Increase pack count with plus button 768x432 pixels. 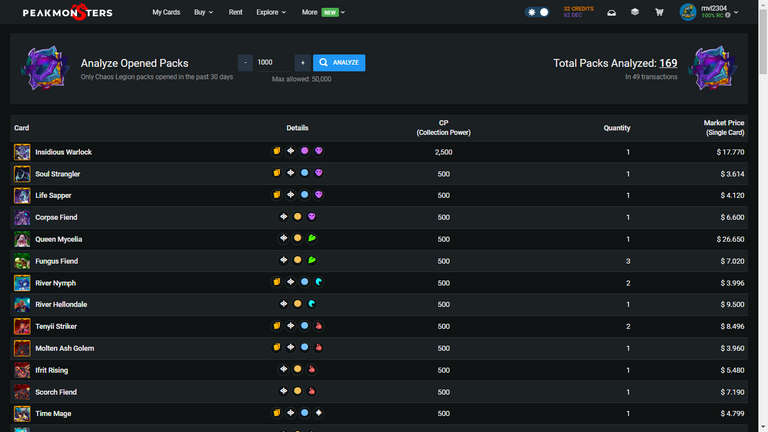303,63
